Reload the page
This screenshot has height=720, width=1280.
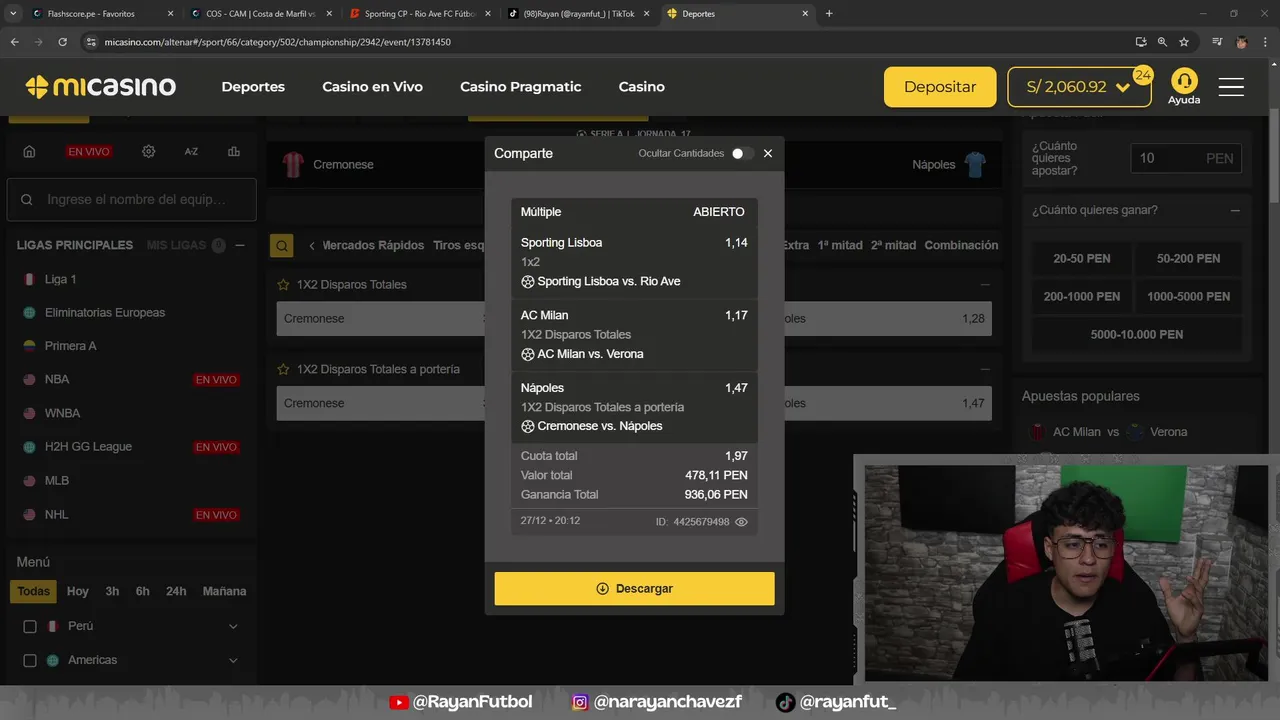[62, 42]
